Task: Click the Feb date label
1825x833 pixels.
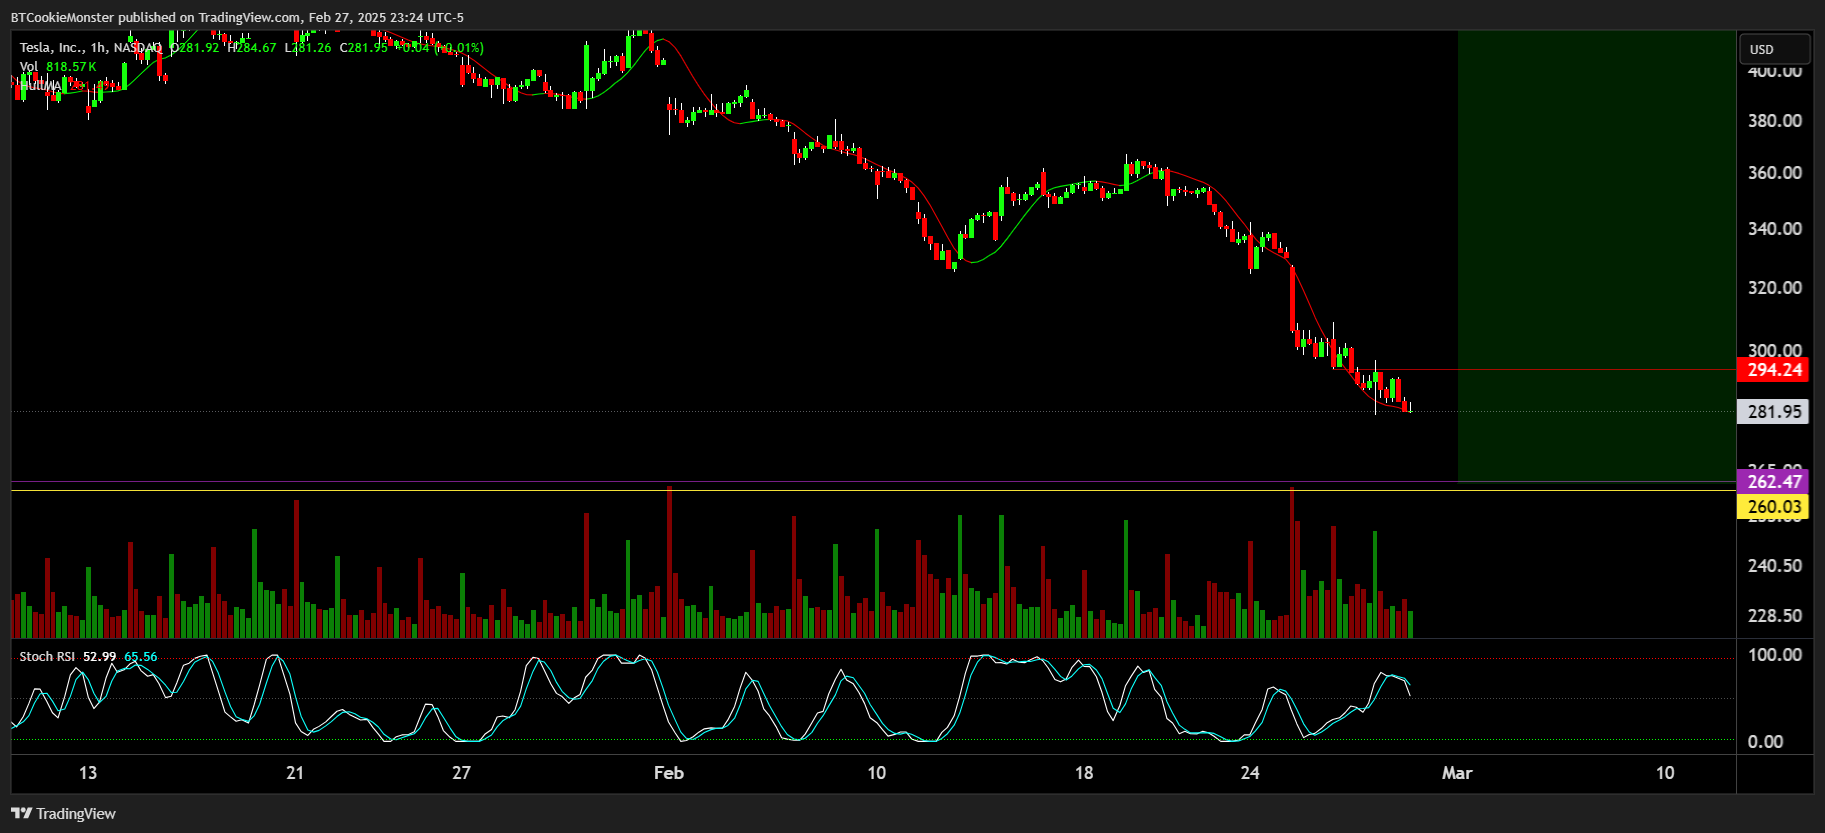Action: (669, 773)
